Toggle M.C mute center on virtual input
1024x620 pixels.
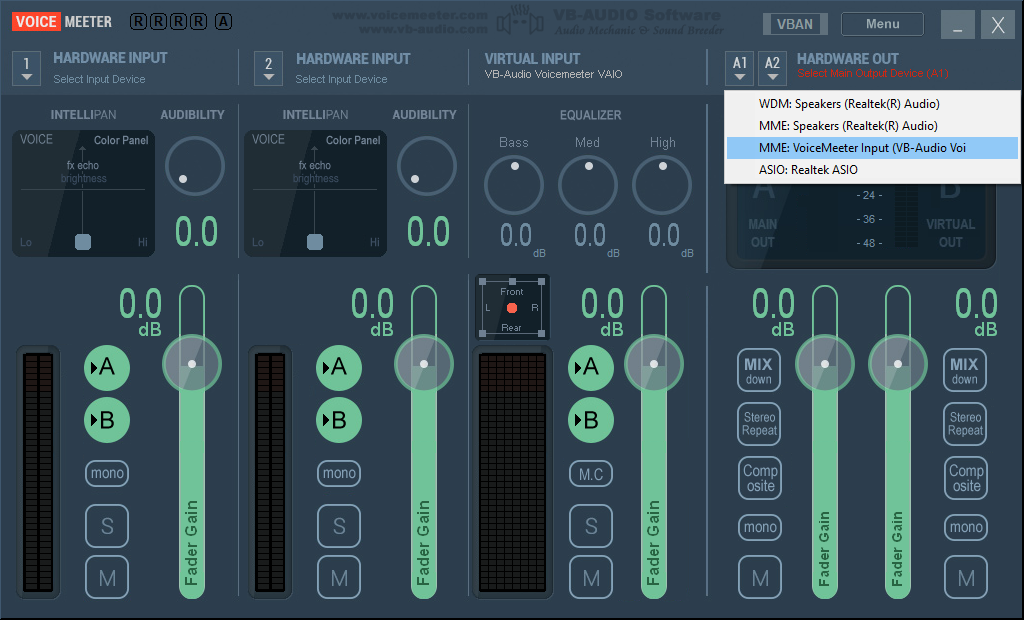pyautogui.click(x=591, y=474)
